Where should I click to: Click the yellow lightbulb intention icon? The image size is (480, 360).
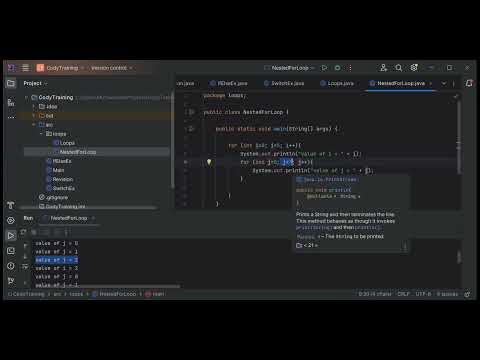(209, 162)
